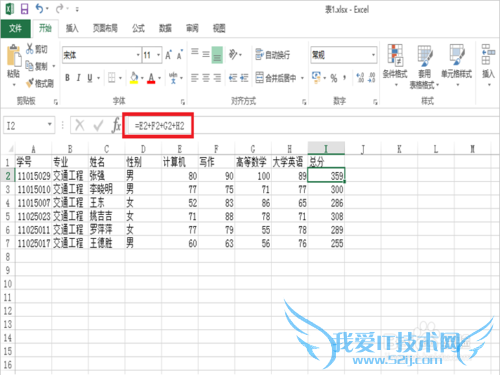
Task: Click the accounting number format icon
Action: click(x=316, y=77)
